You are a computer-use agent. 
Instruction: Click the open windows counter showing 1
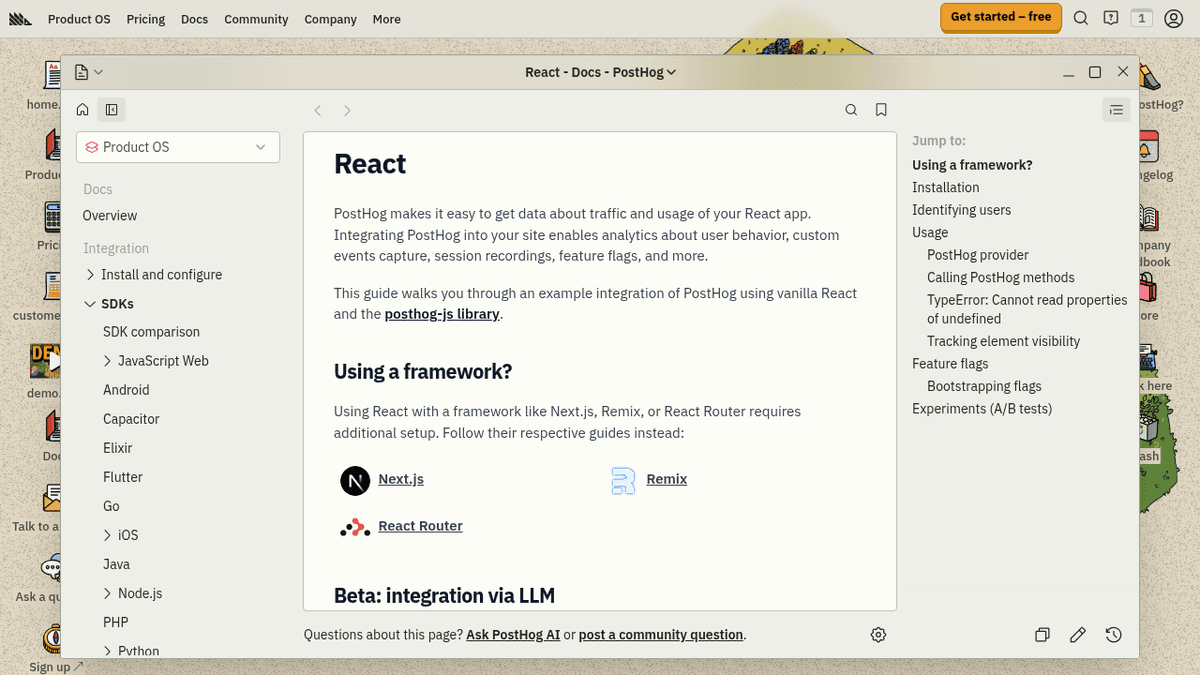point(1141,18)
